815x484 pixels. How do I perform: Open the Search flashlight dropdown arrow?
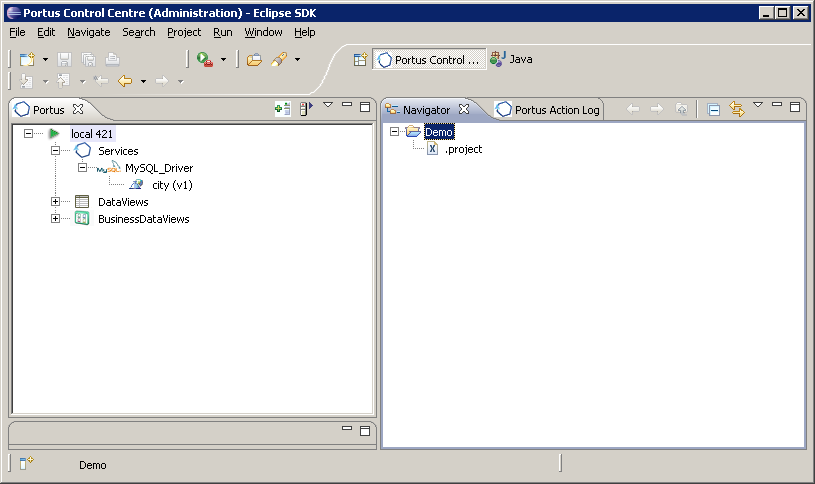pyautogui.click(x=297, y=60)
